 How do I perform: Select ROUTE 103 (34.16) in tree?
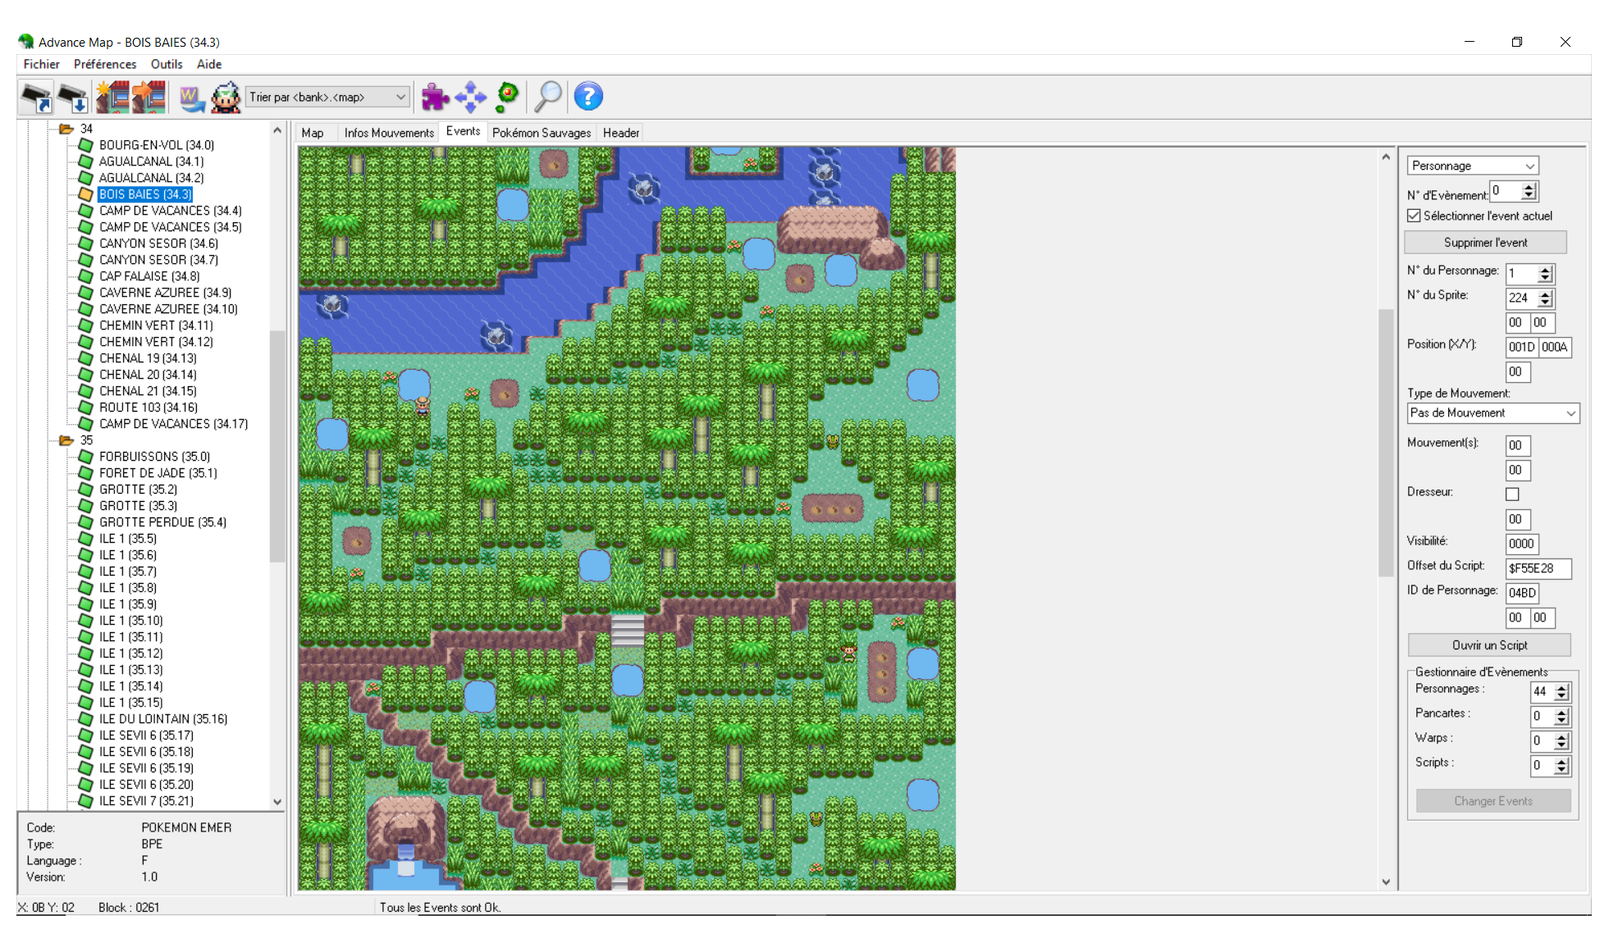pos(148,408)
